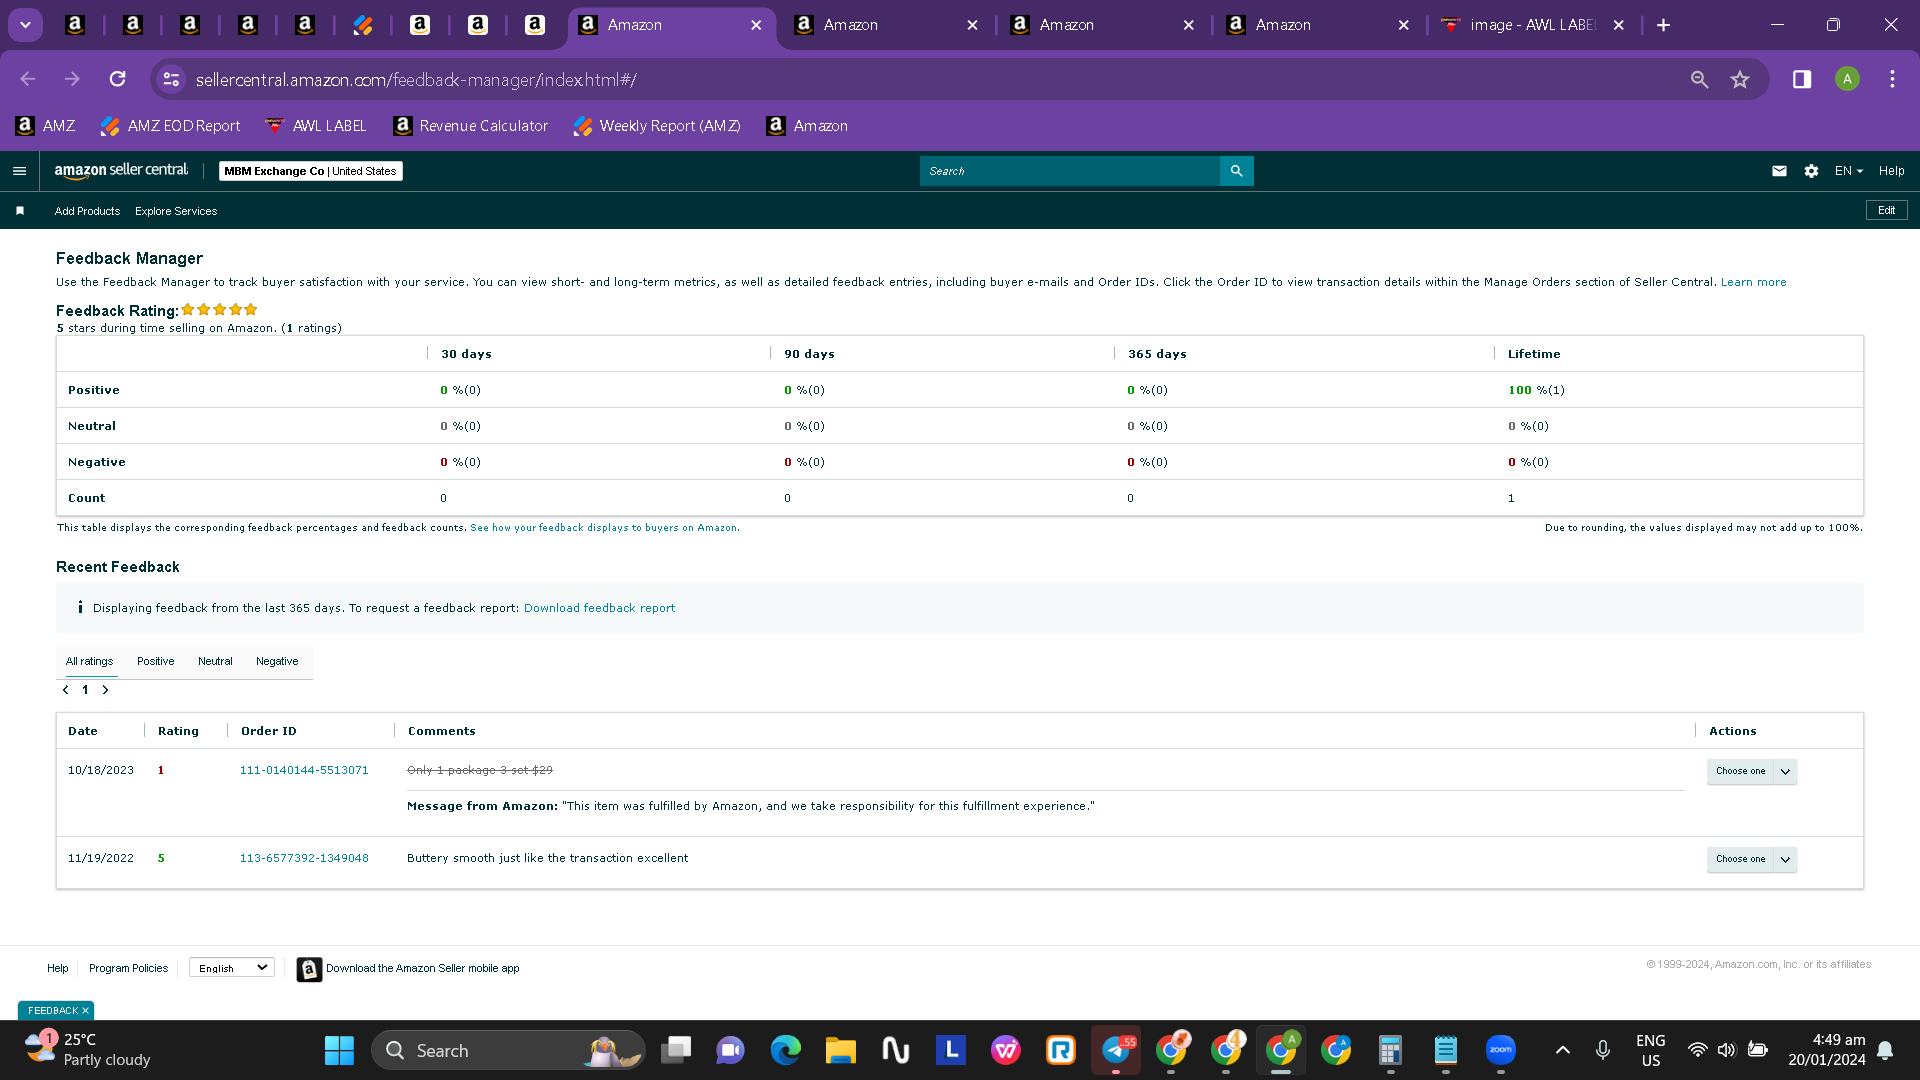Expand action arrow for 11/19/2022 feedback row

[1785, 859]
